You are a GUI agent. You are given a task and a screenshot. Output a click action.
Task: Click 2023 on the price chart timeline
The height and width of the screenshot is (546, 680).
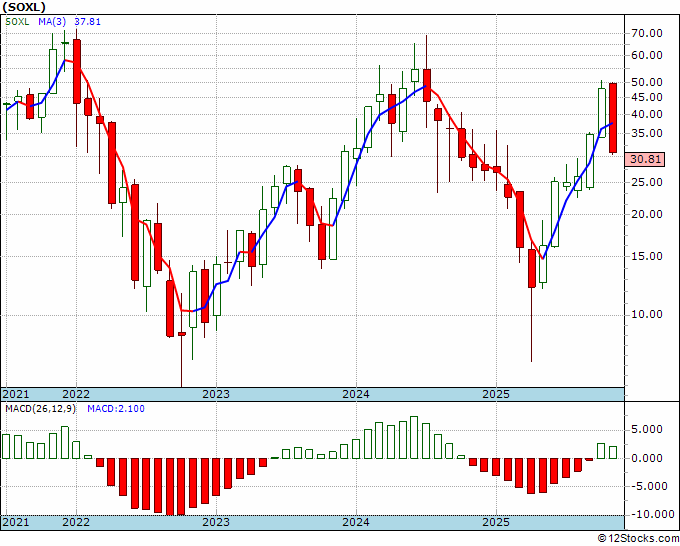(216, 395)
